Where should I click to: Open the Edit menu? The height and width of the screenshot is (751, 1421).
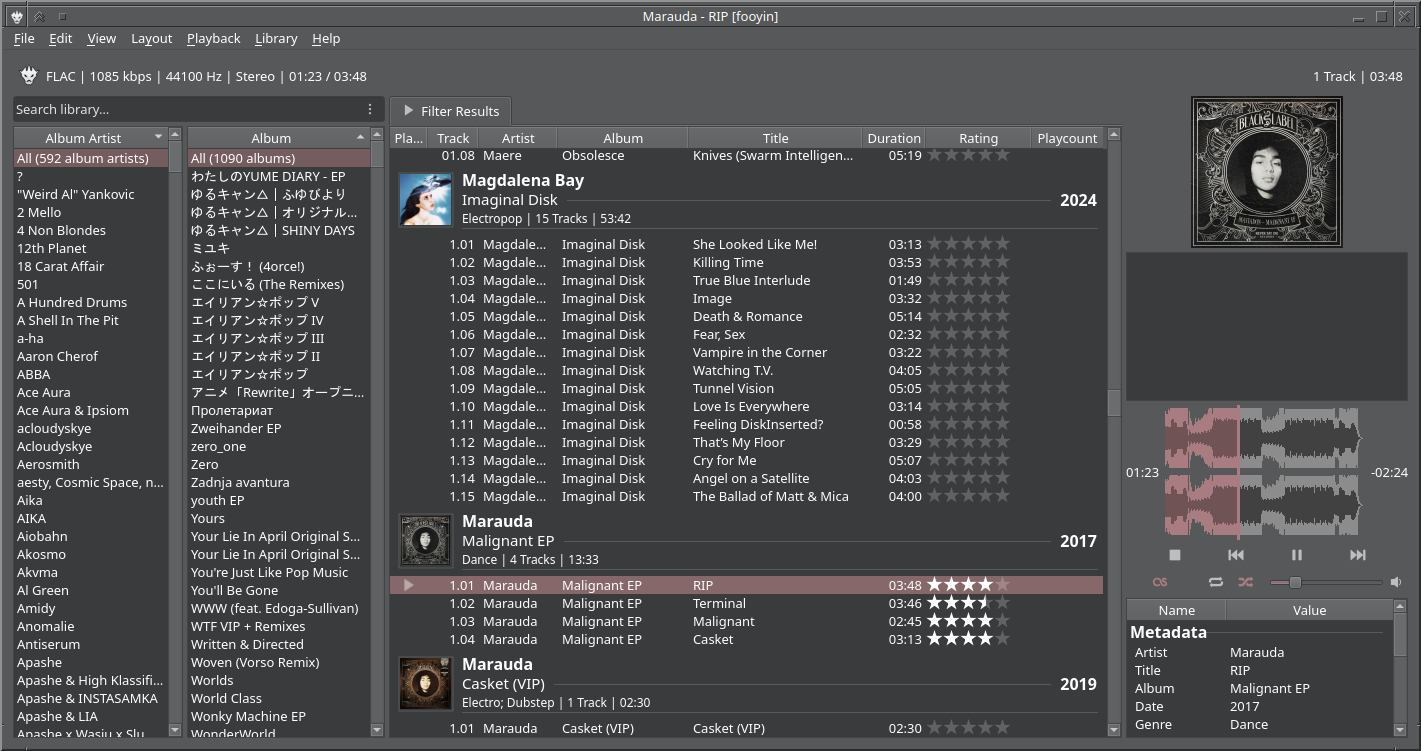tap(61, 38)
